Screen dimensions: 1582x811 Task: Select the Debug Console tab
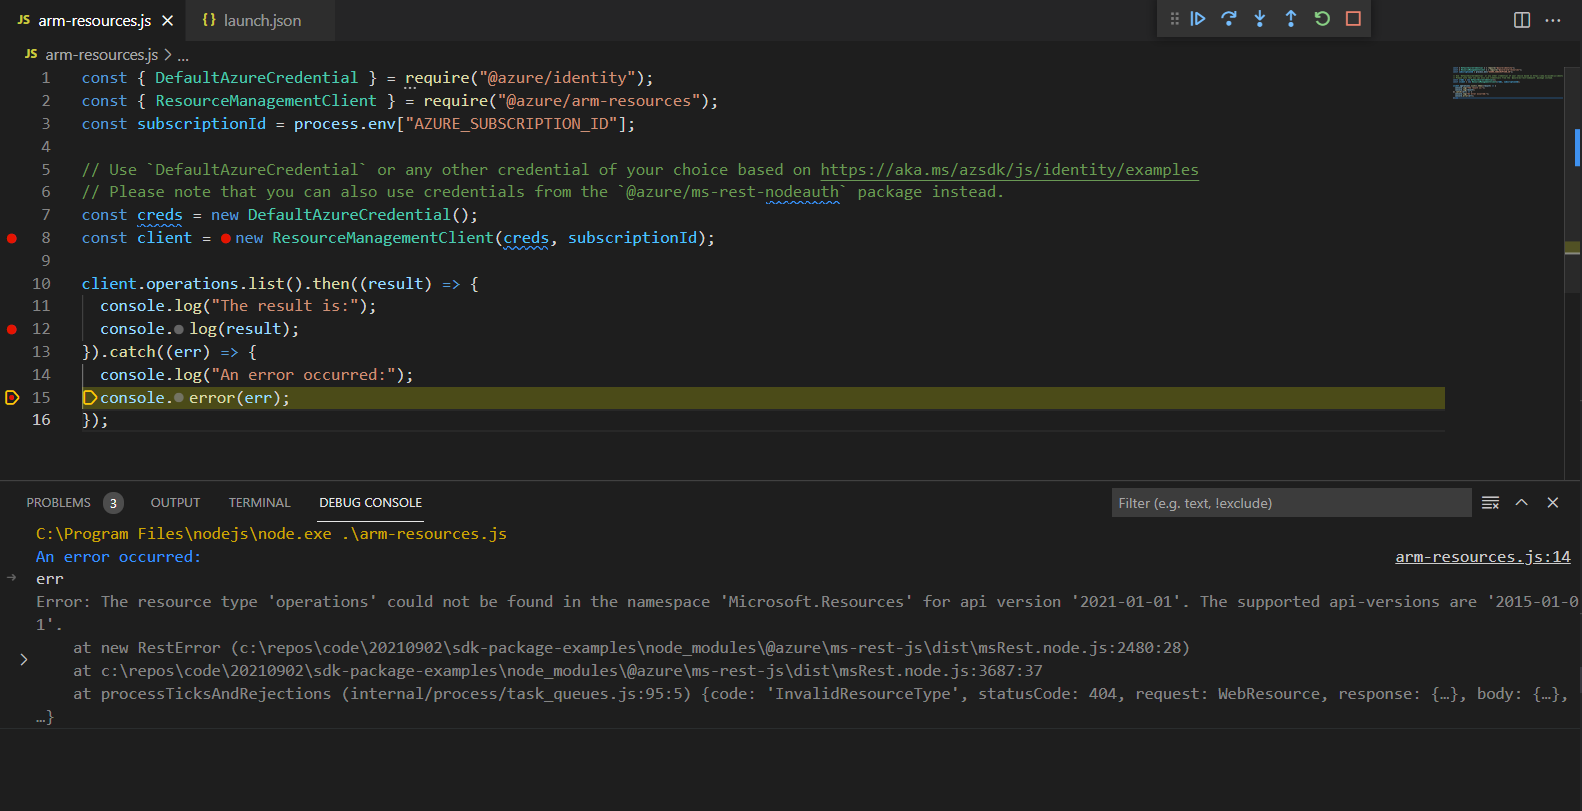(370, 503)
